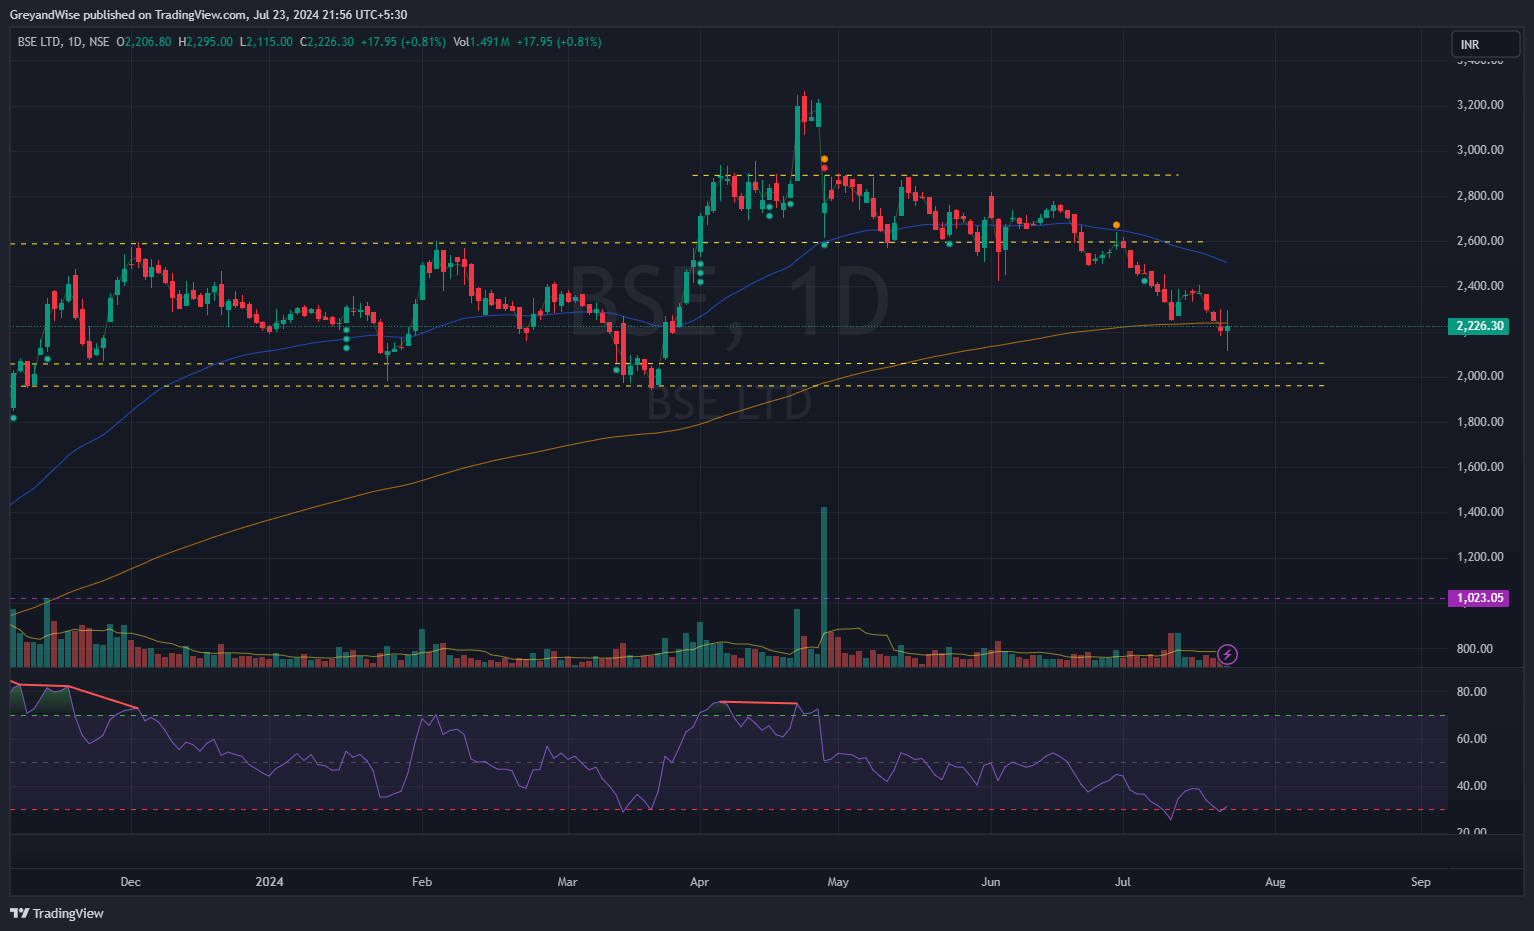Click the Dec label on time axis
Viewport: 1534px width, 931px height.
pos(130,882)
